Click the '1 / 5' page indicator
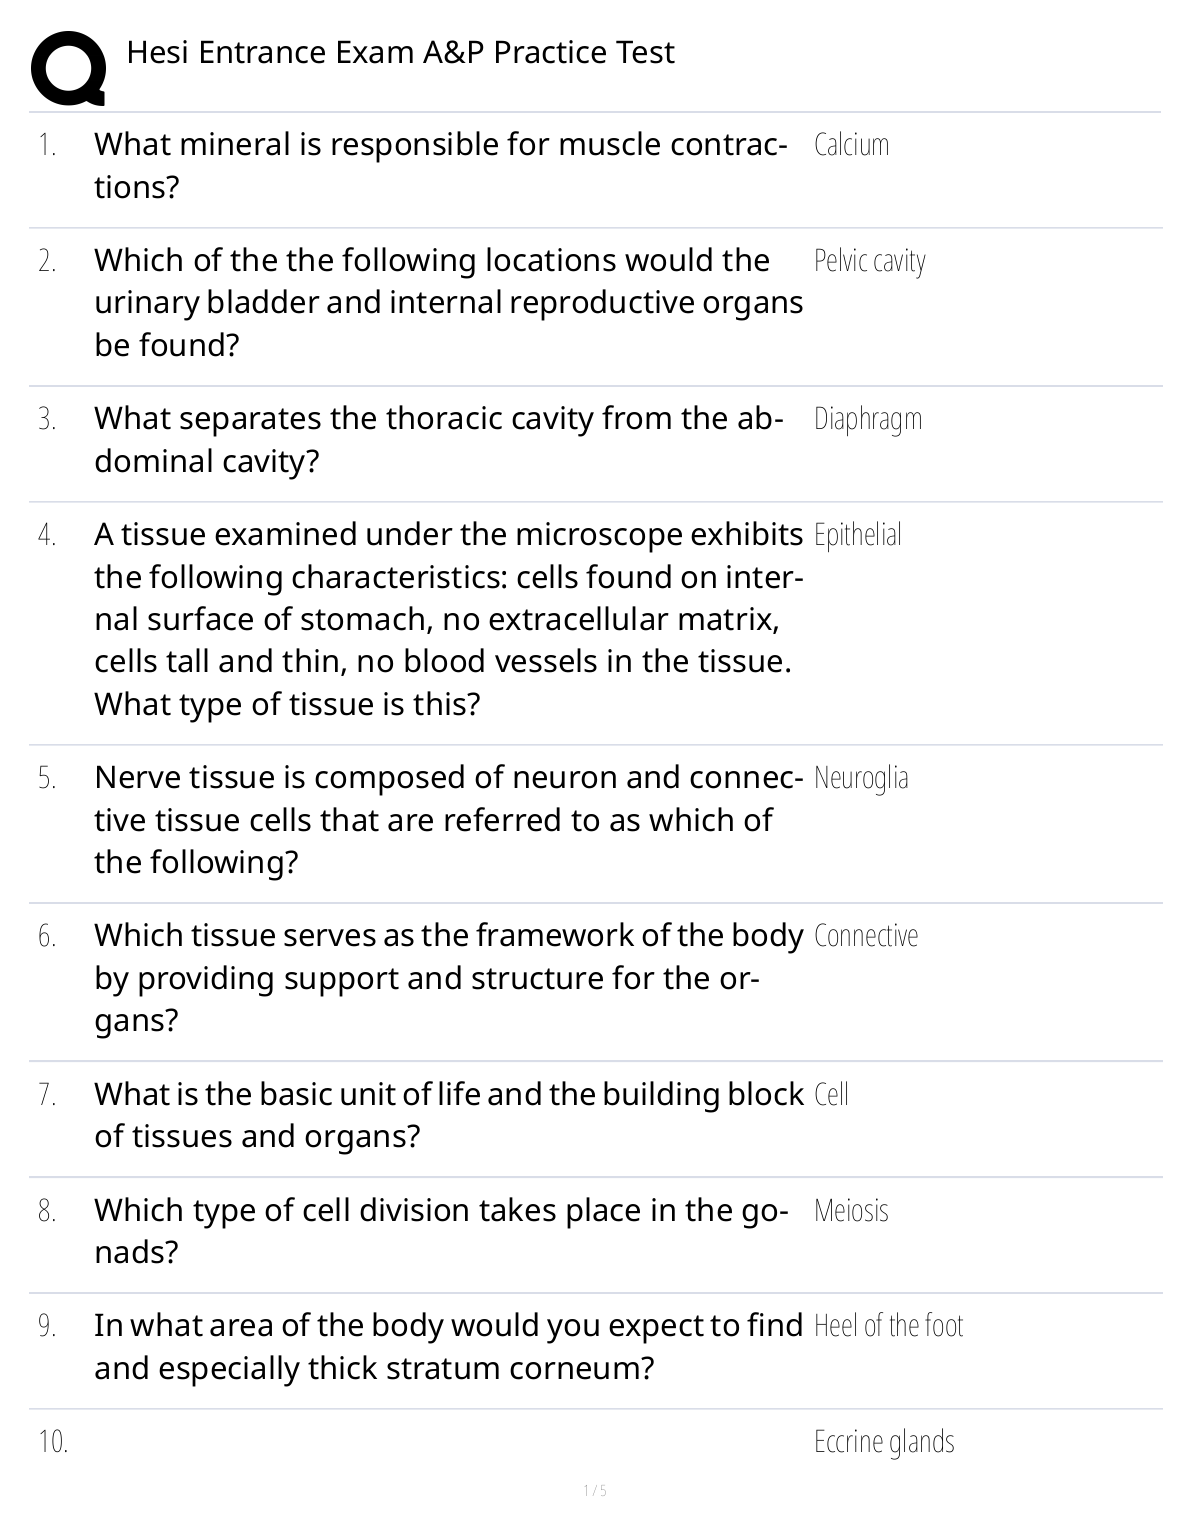The height and width of the screenshot is (1540, 1190). (x=595, y=1491)
